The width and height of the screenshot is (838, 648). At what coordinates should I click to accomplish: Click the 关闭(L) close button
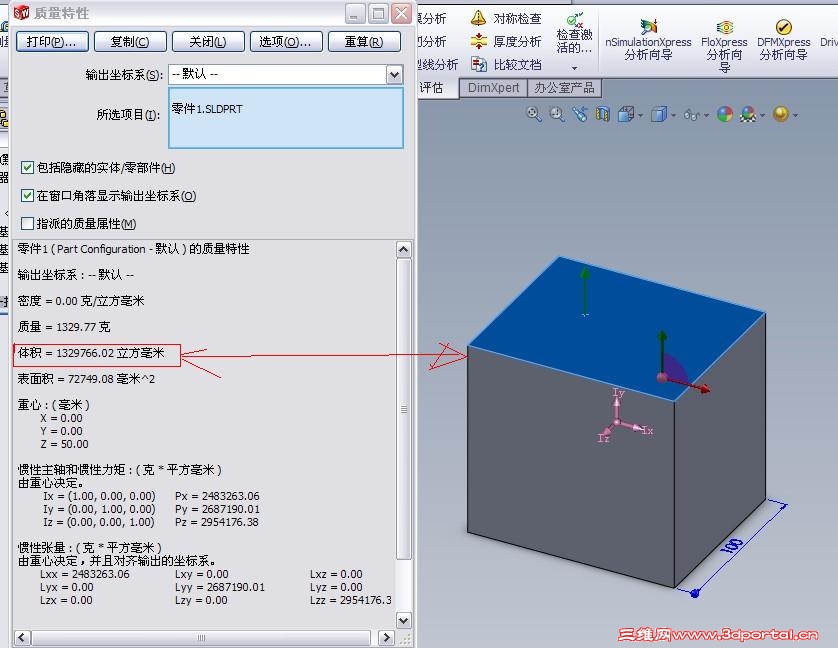click(208, 42)
